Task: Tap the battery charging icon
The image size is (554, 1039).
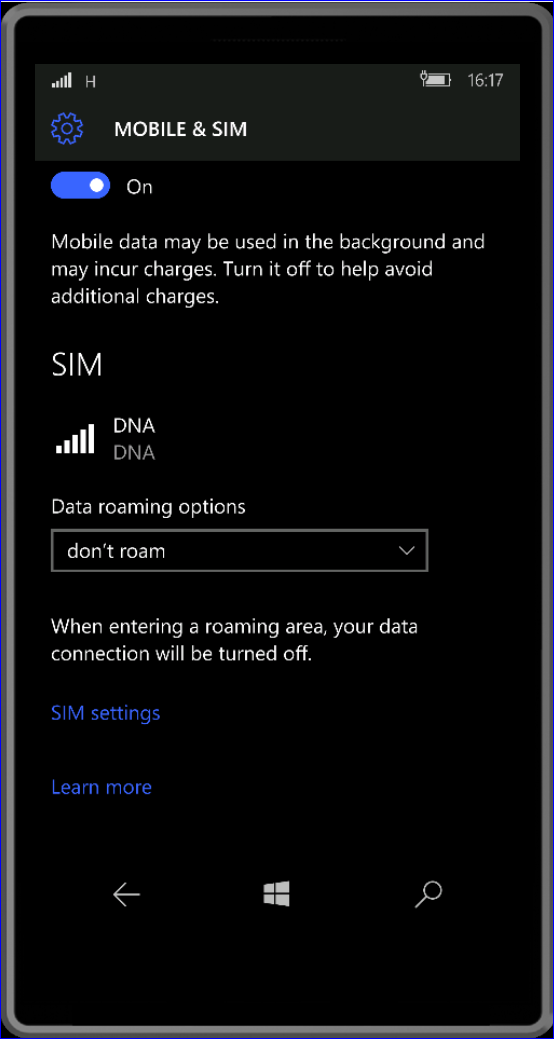Action: click(x=435, y=80)
